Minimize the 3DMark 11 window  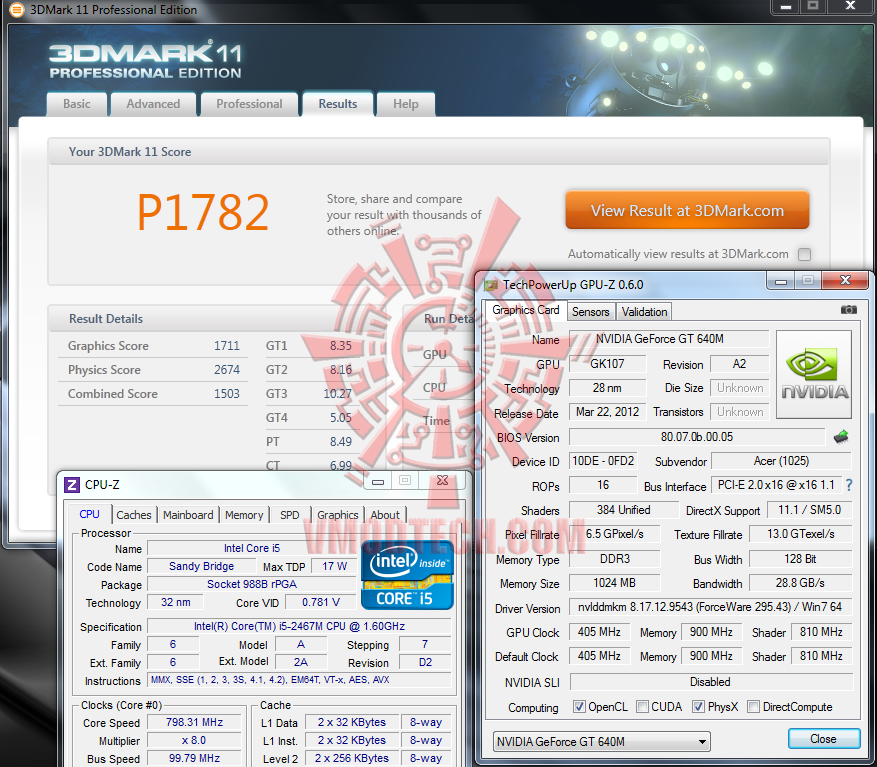point(786,6)
